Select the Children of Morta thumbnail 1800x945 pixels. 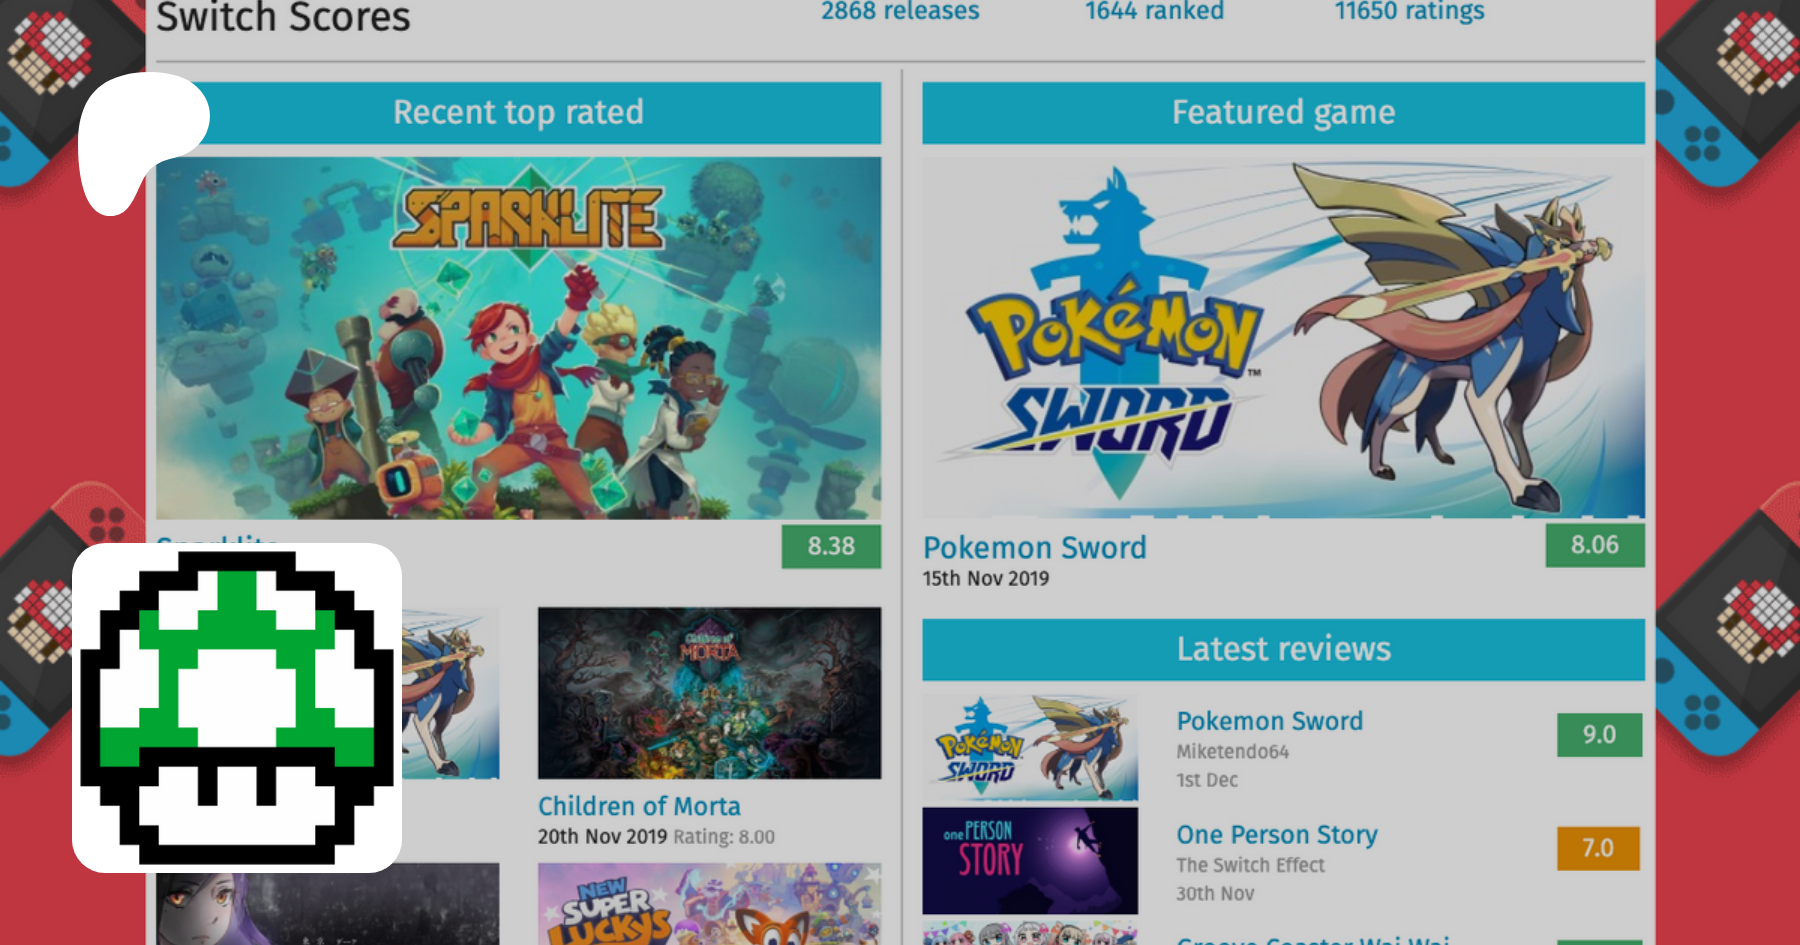pyautogui.click(x=709, y=693)
